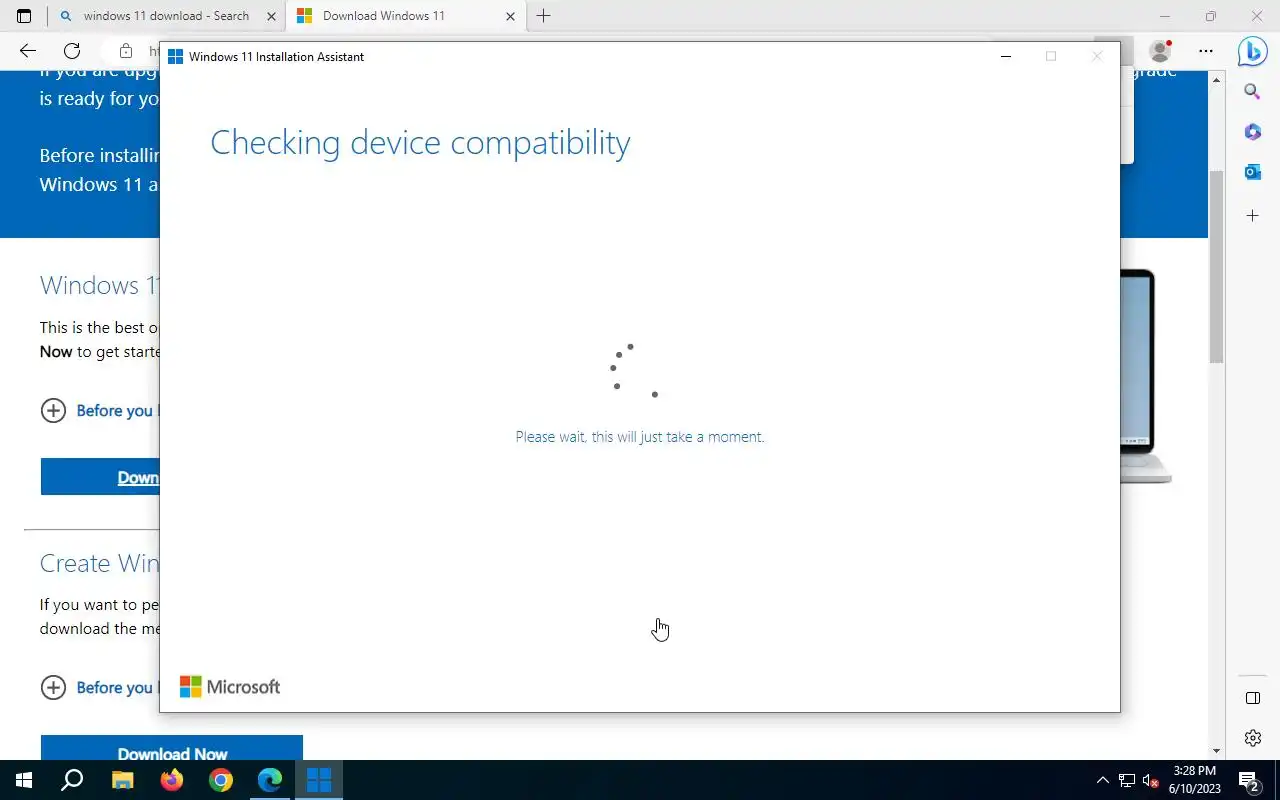Click the Please wait message text
This screenshot has height=800, width=1280.
[x=640, y=437]
